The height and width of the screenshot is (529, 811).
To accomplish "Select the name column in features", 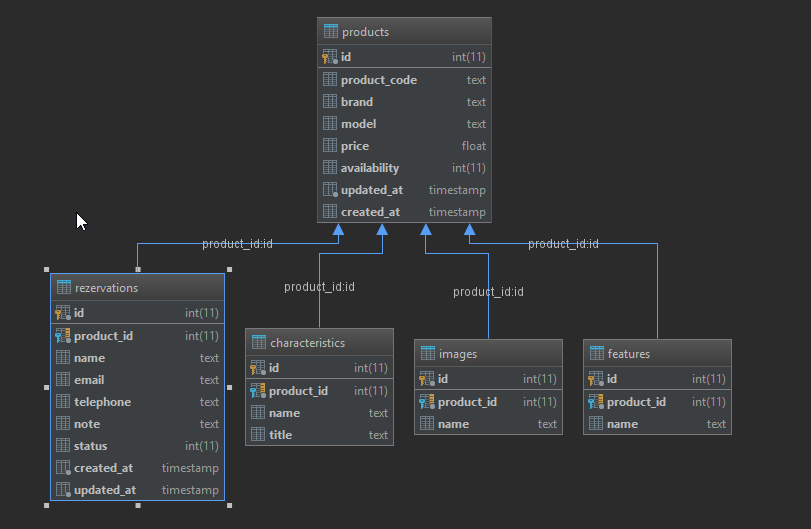I will [623, 424].
